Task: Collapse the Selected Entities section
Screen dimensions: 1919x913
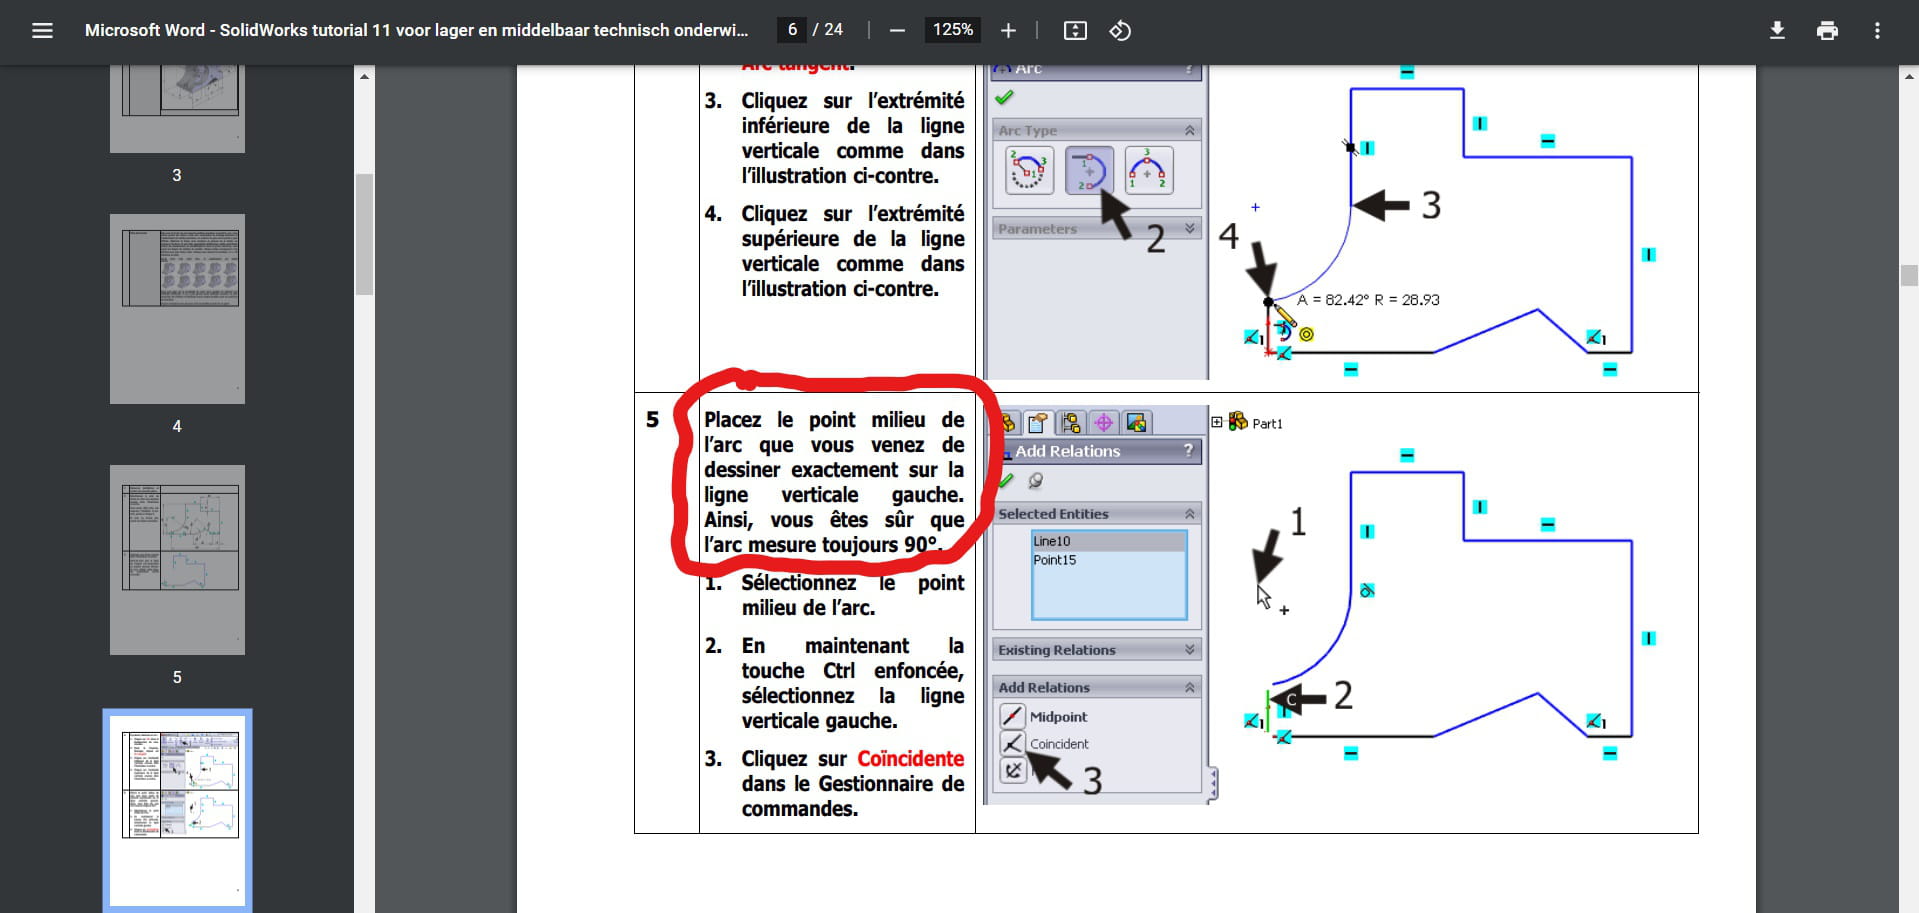Action: pos(1189,514)
